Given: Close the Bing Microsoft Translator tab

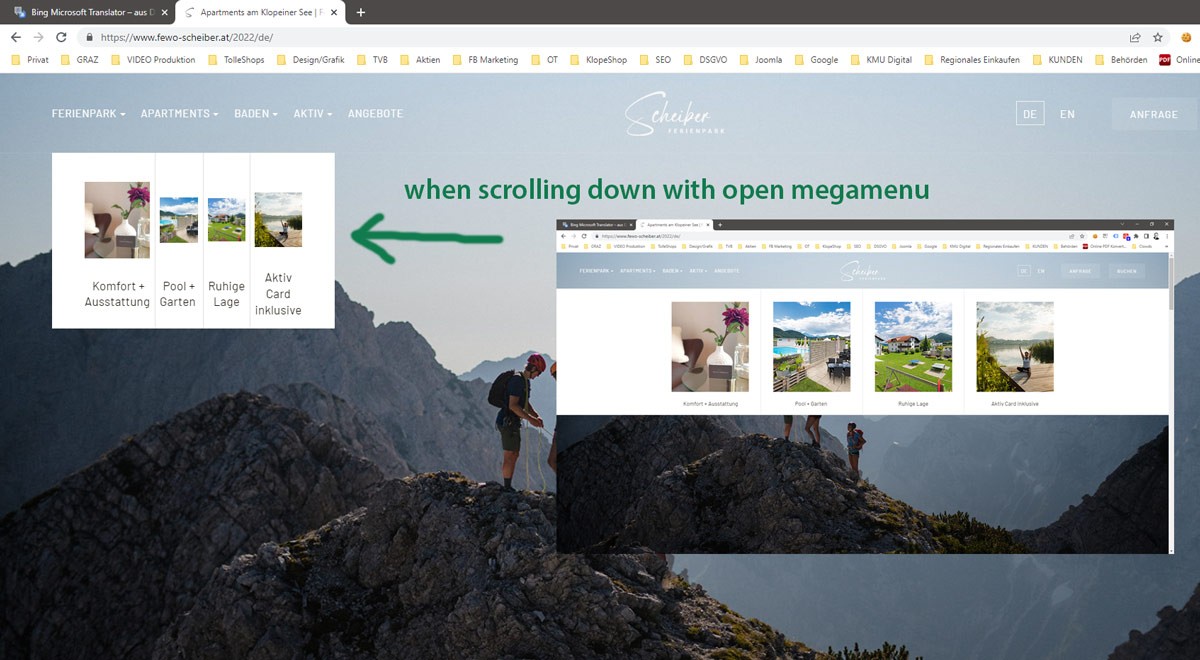Looking at the screenshot, I should pos(165,12).
